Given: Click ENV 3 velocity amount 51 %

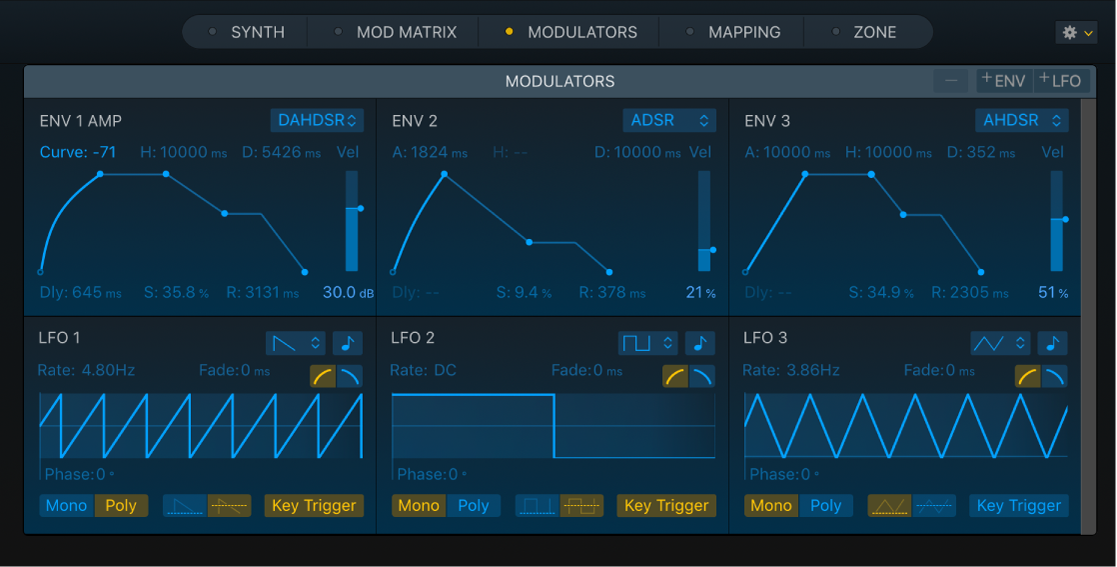Looking at the screenshot, I should 1054,293.
